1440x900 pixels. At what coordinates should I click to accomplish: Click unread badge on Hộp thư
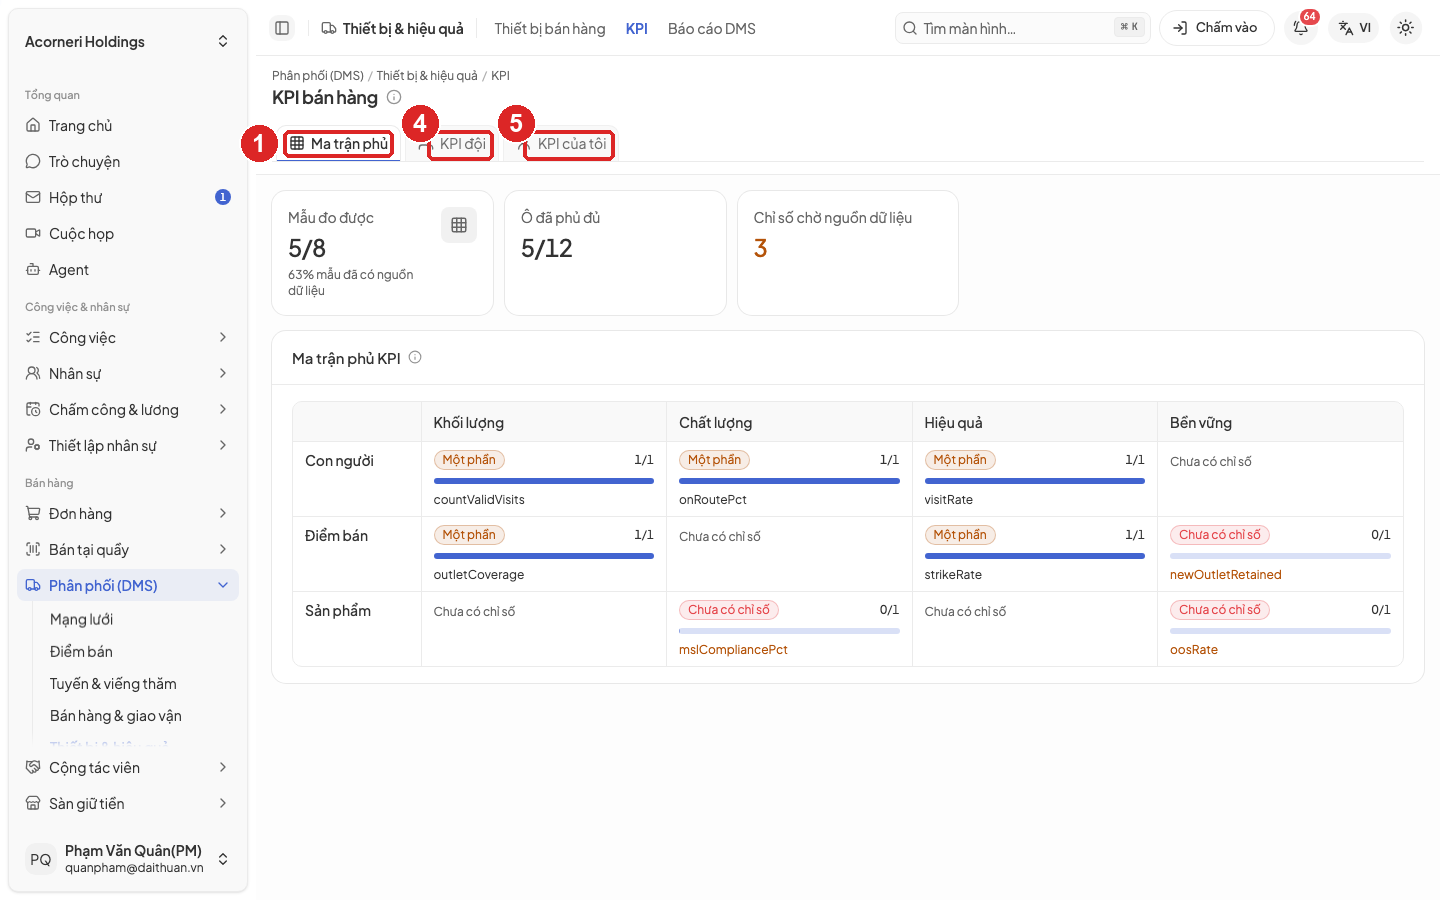(x=223, y=197)
